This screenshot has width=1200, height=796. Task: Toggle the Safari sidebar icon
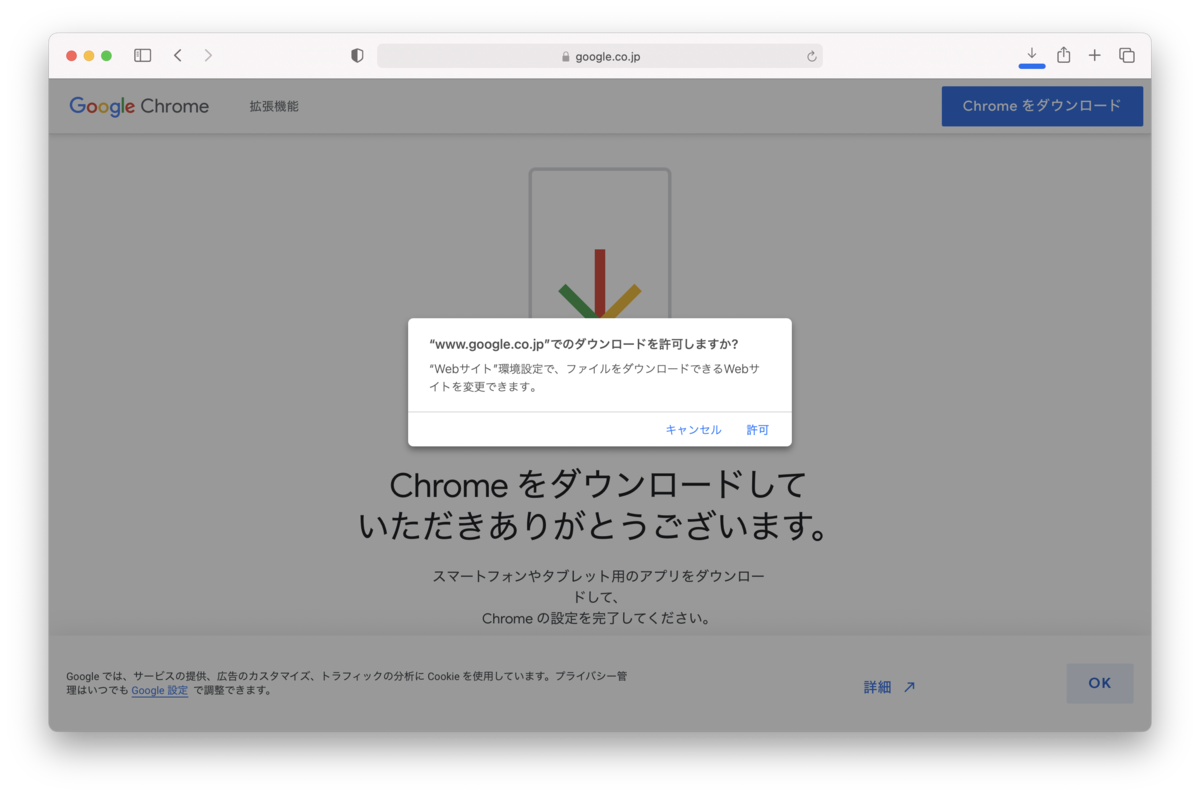click(143, 56)
